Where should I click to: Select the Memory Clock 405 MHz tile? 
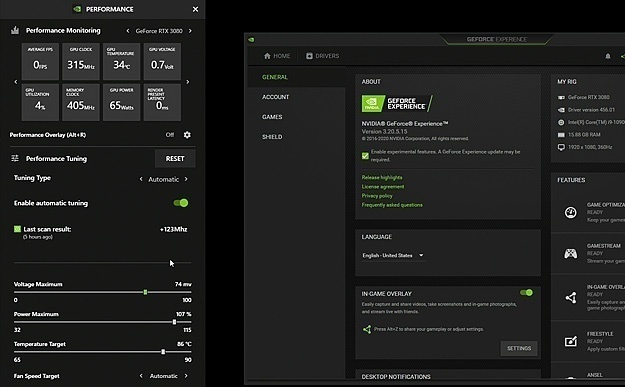pyautogui.click(x=81, y=102)
